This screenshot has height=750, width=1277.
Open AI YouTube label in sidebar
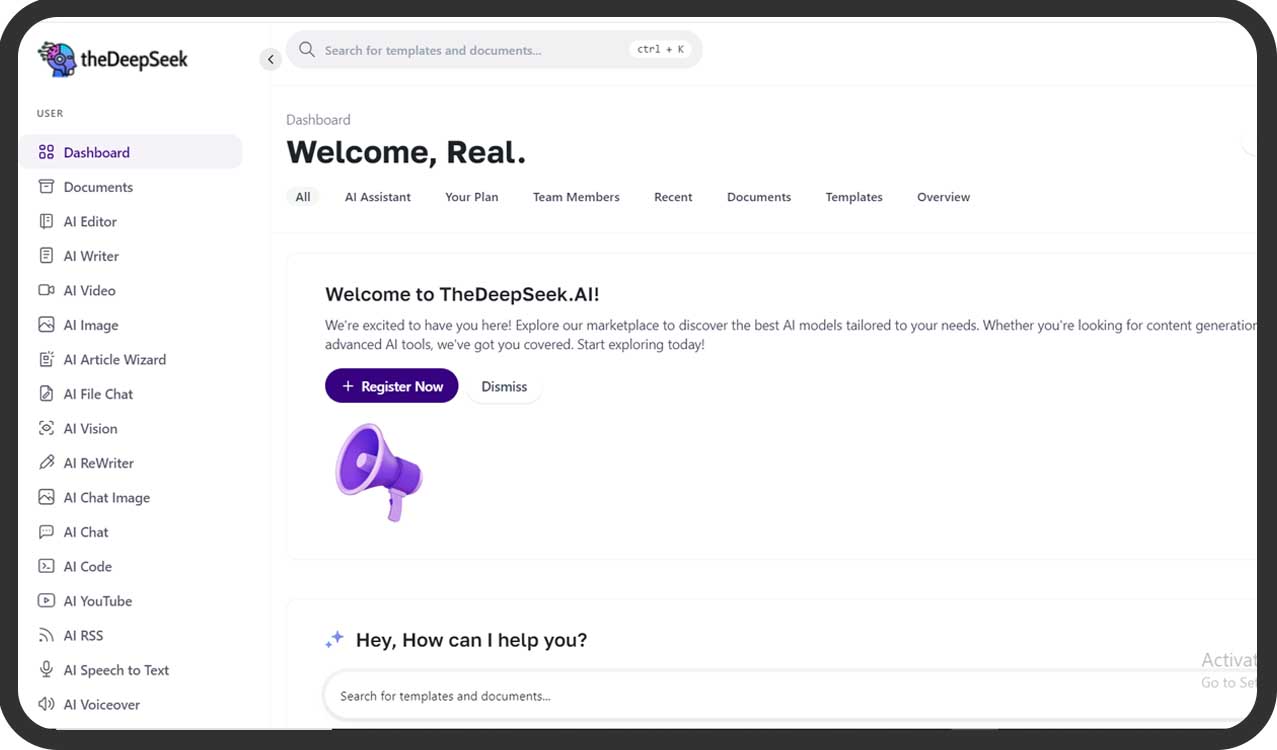click(x=98, y=601)
